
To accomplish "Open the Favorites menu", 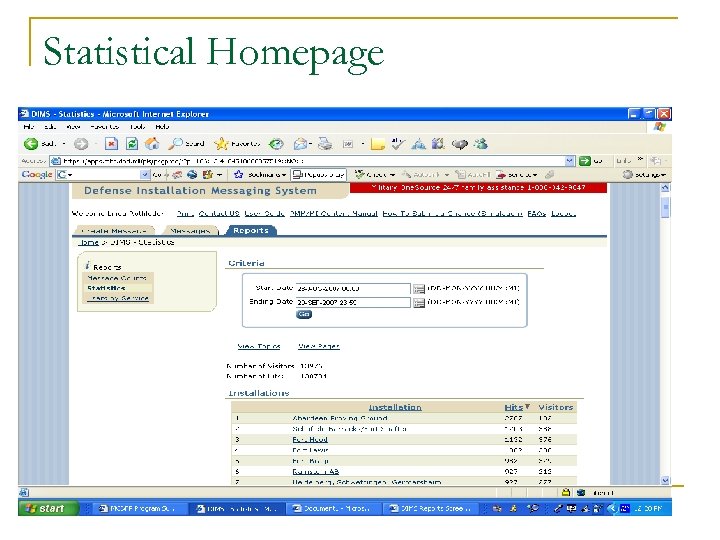I will coord(104,127).
